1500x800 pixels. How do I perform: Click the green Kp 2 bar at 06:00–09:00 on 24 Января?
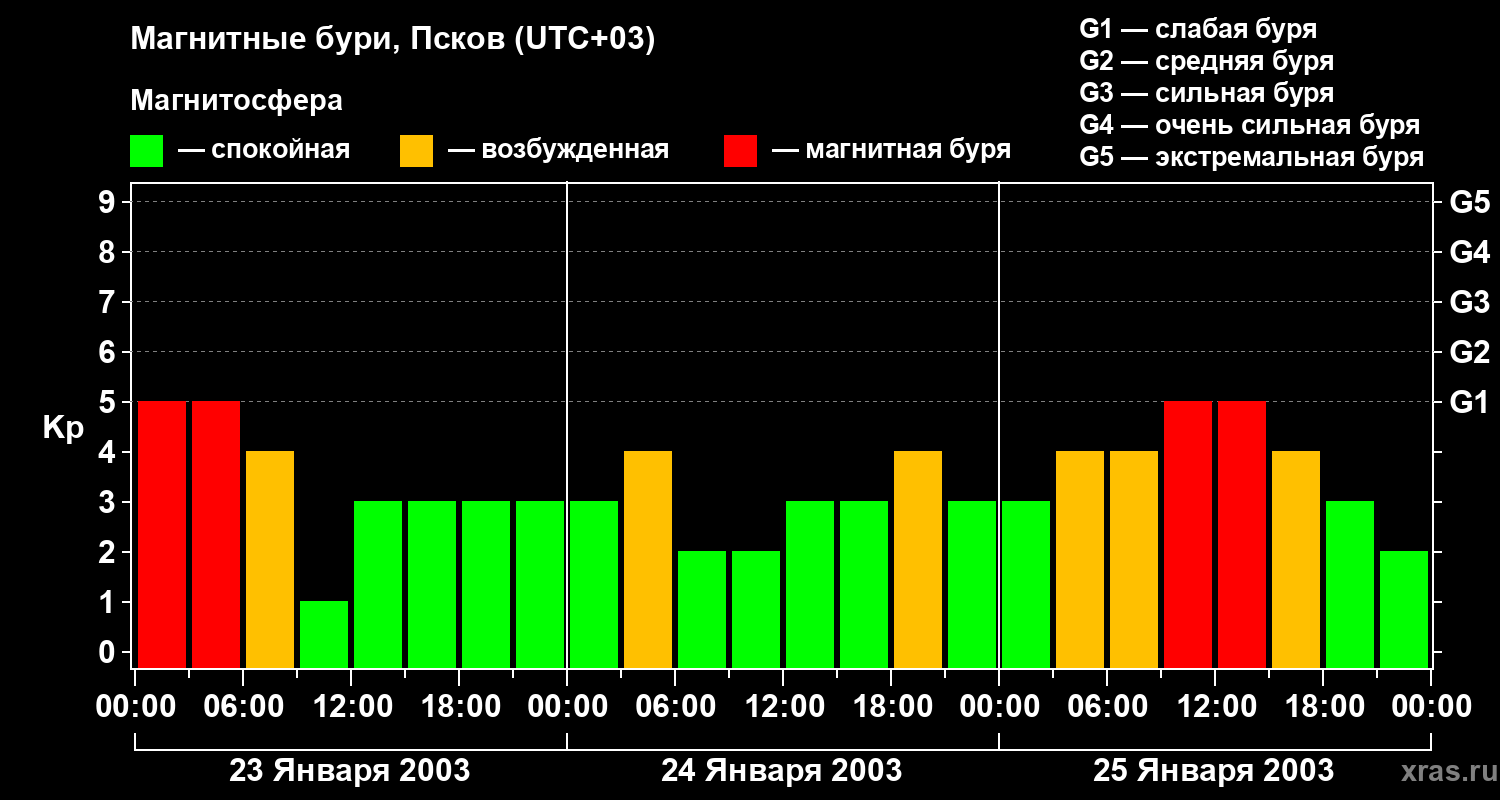pos(702,609)
